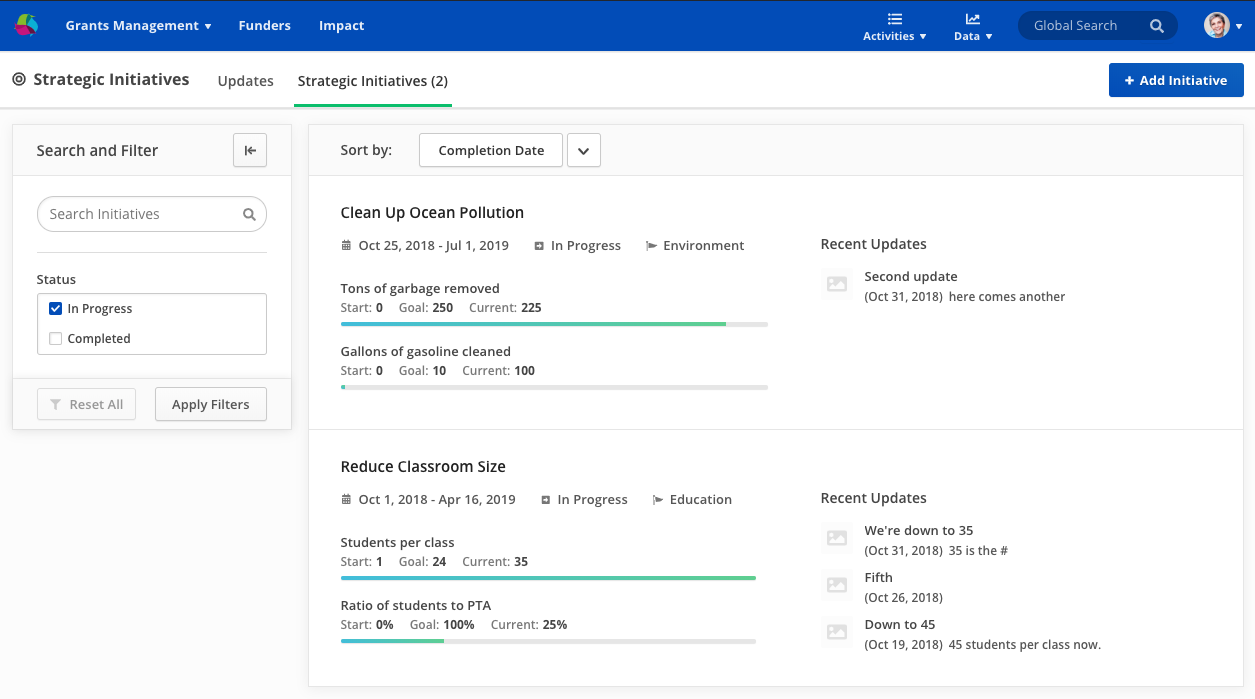Click the Add Initiative button
This screenshot has width=1255, height=699.
tap(1176, 80)
